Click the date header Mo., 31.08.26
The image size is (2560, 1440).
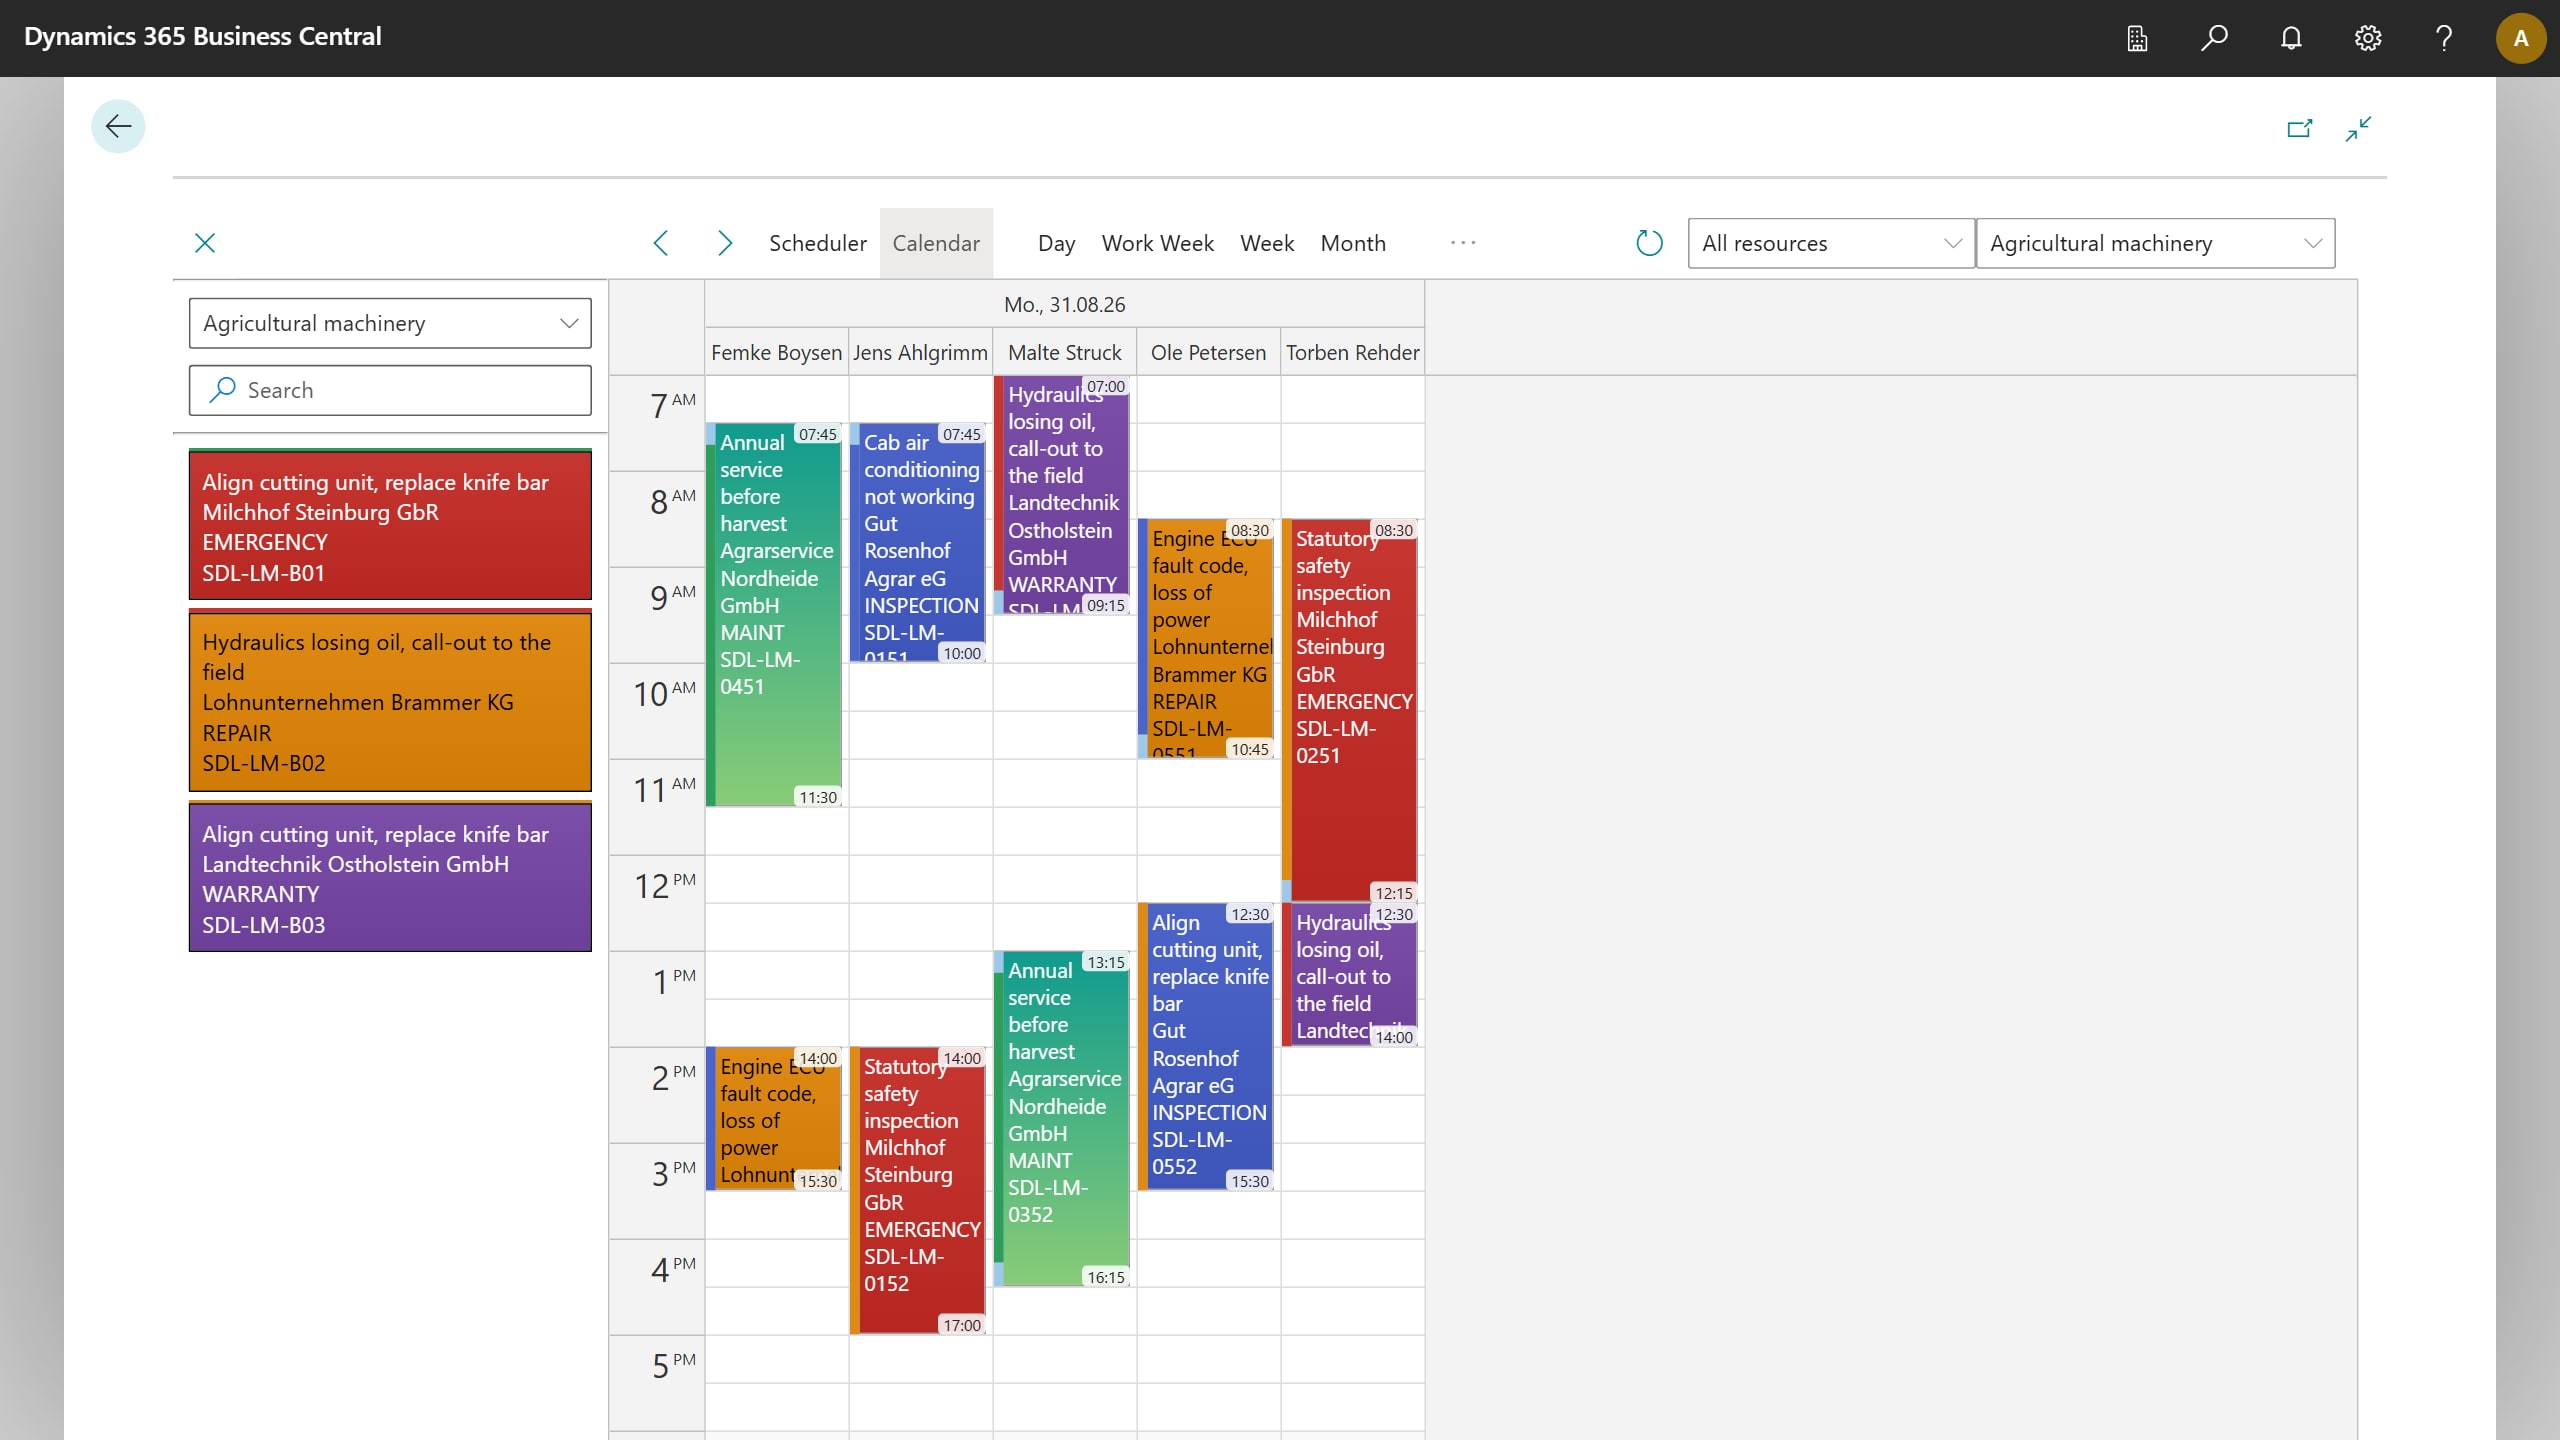(x=1064, y=304)
